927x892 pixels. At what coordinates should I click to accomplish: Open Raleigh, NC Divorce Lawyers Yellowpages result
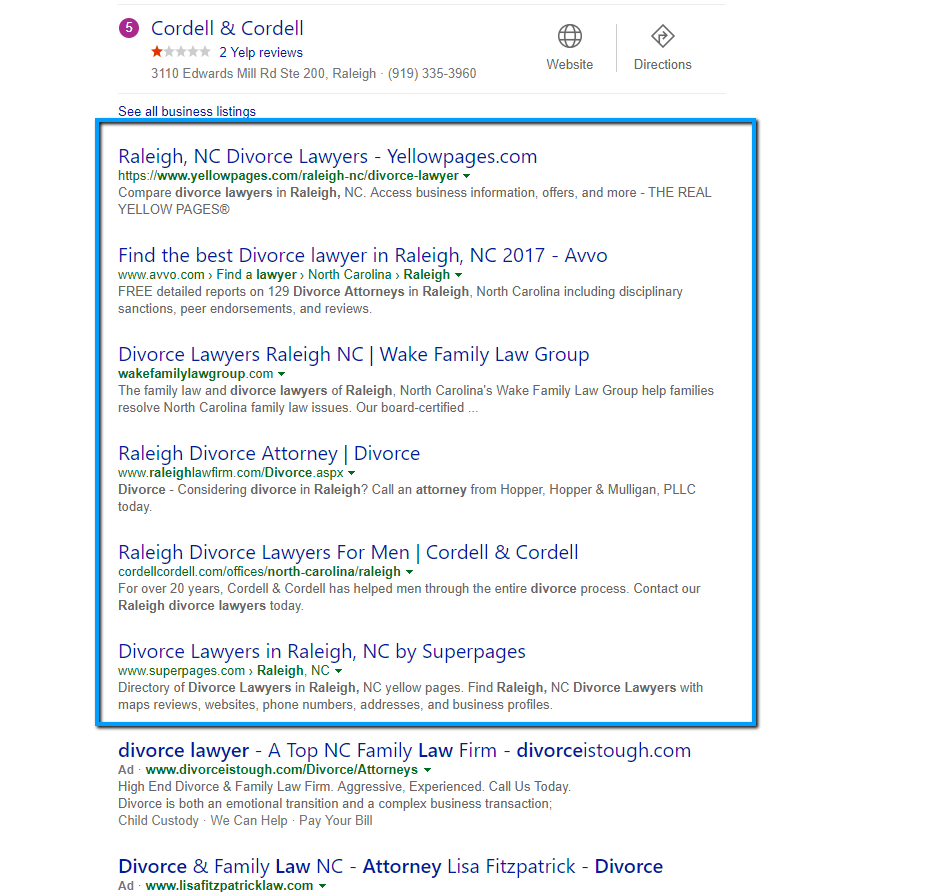328,157
